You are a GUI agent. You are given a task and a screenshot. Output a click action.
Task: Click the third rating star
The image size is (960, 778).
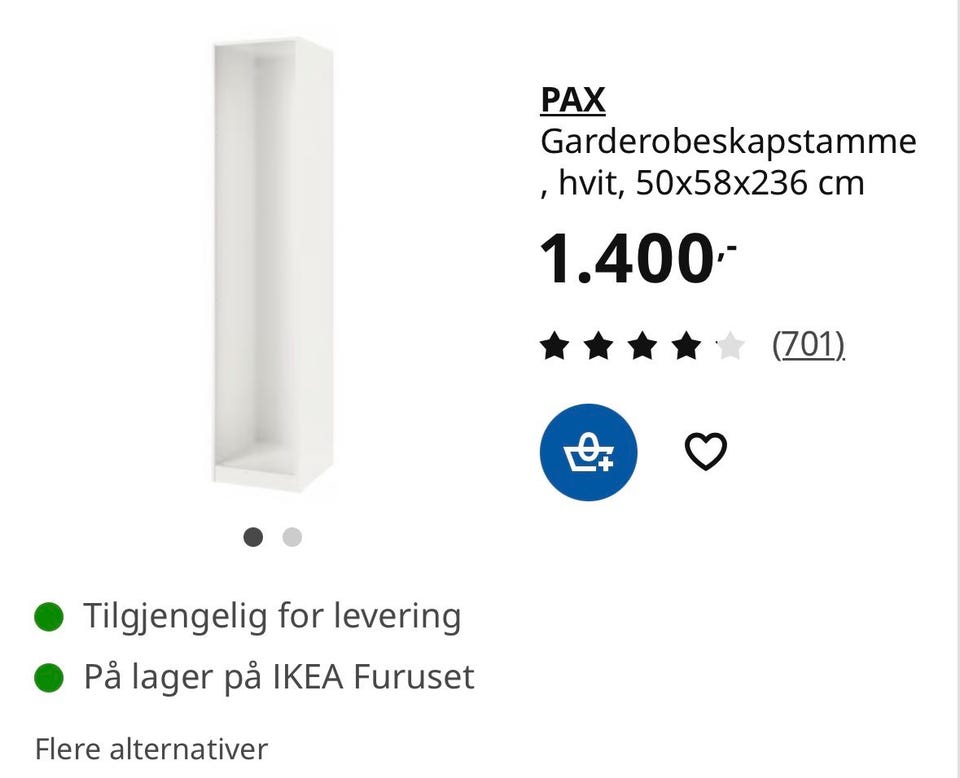(x=642, y=346)
